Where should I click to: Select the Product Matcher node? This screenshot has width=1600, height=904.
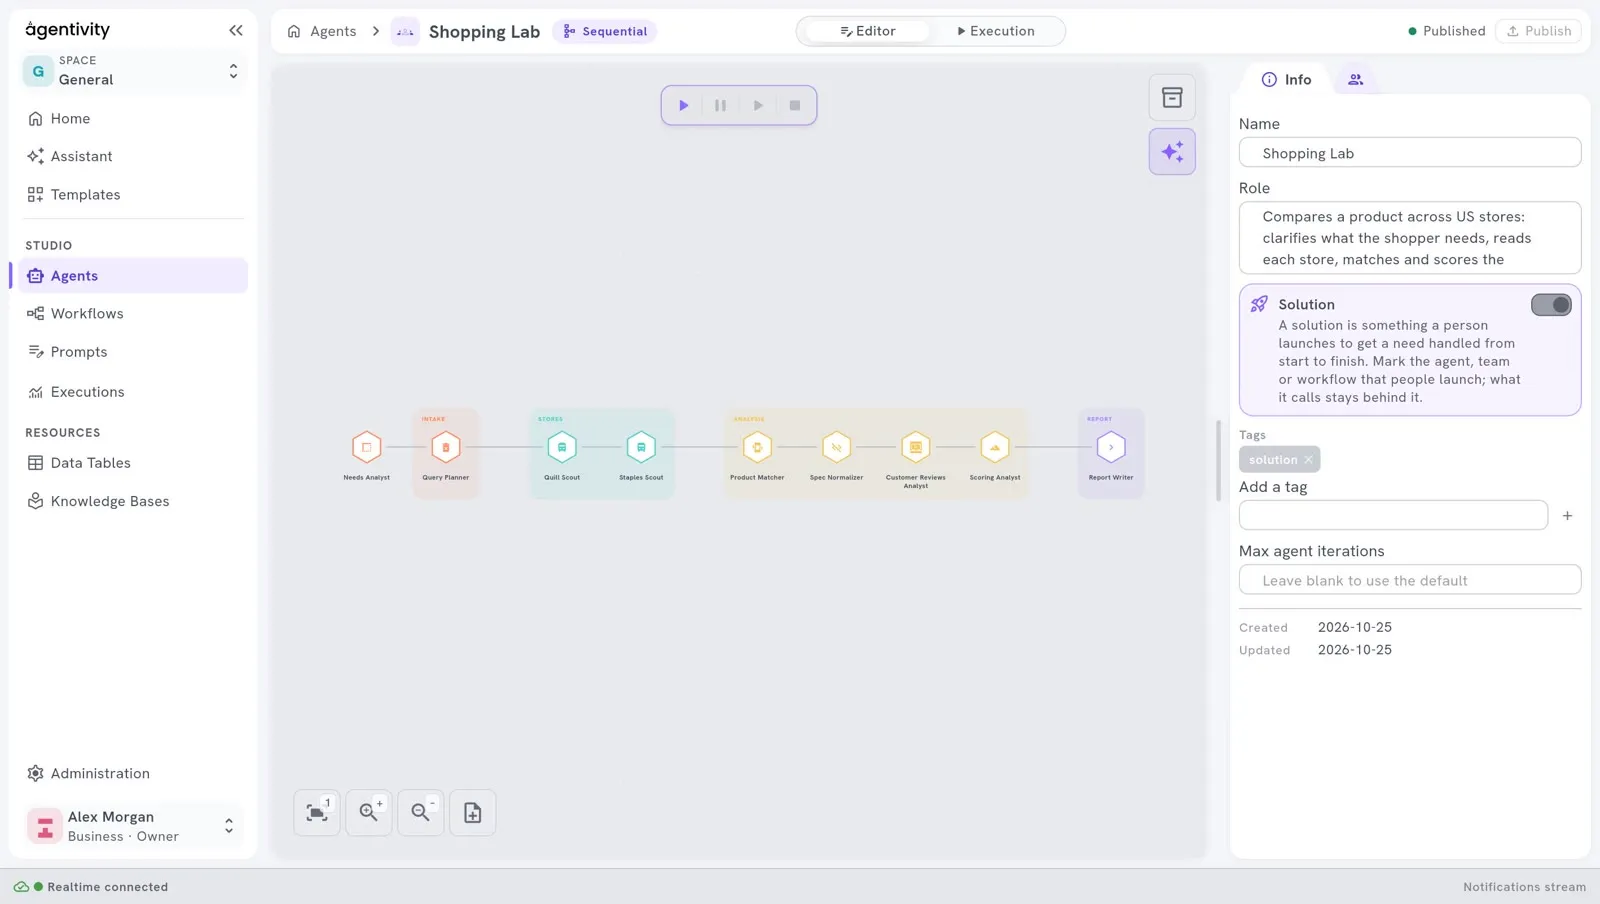(x=757, y=447)
